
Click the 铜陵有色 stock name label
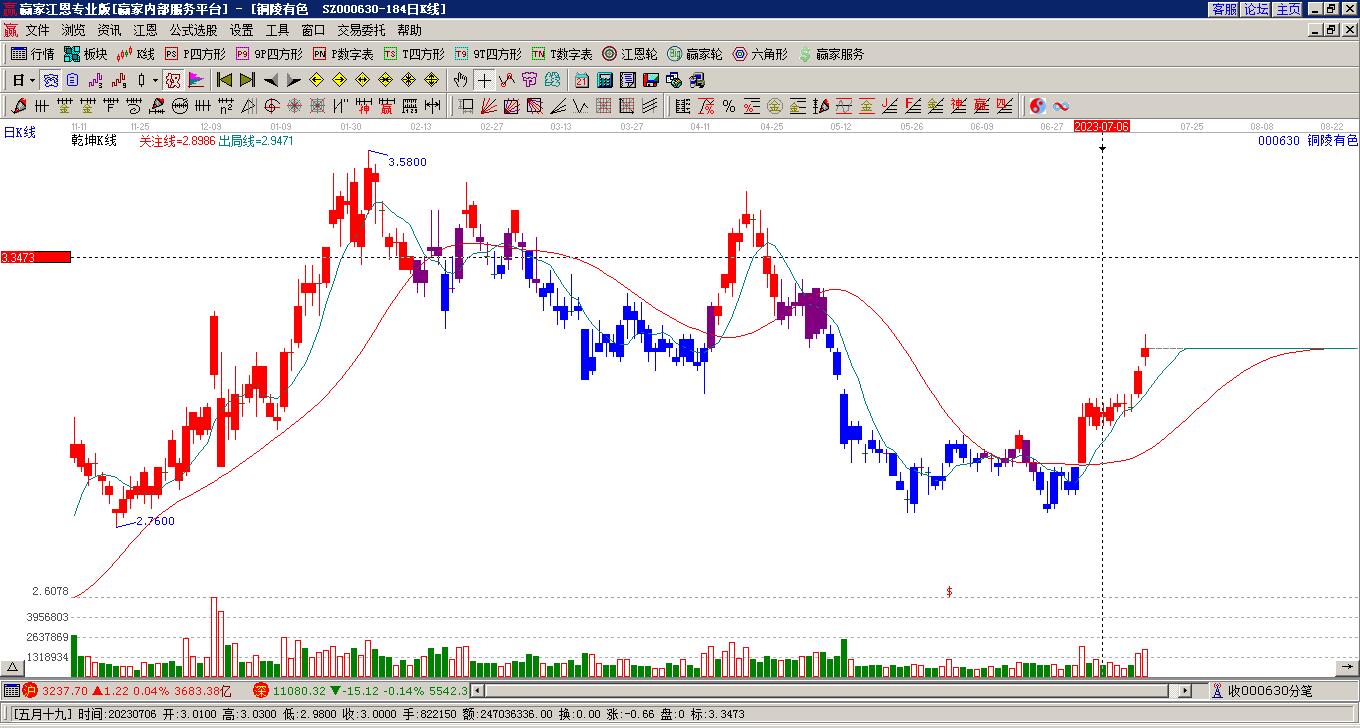point(1333,141)
